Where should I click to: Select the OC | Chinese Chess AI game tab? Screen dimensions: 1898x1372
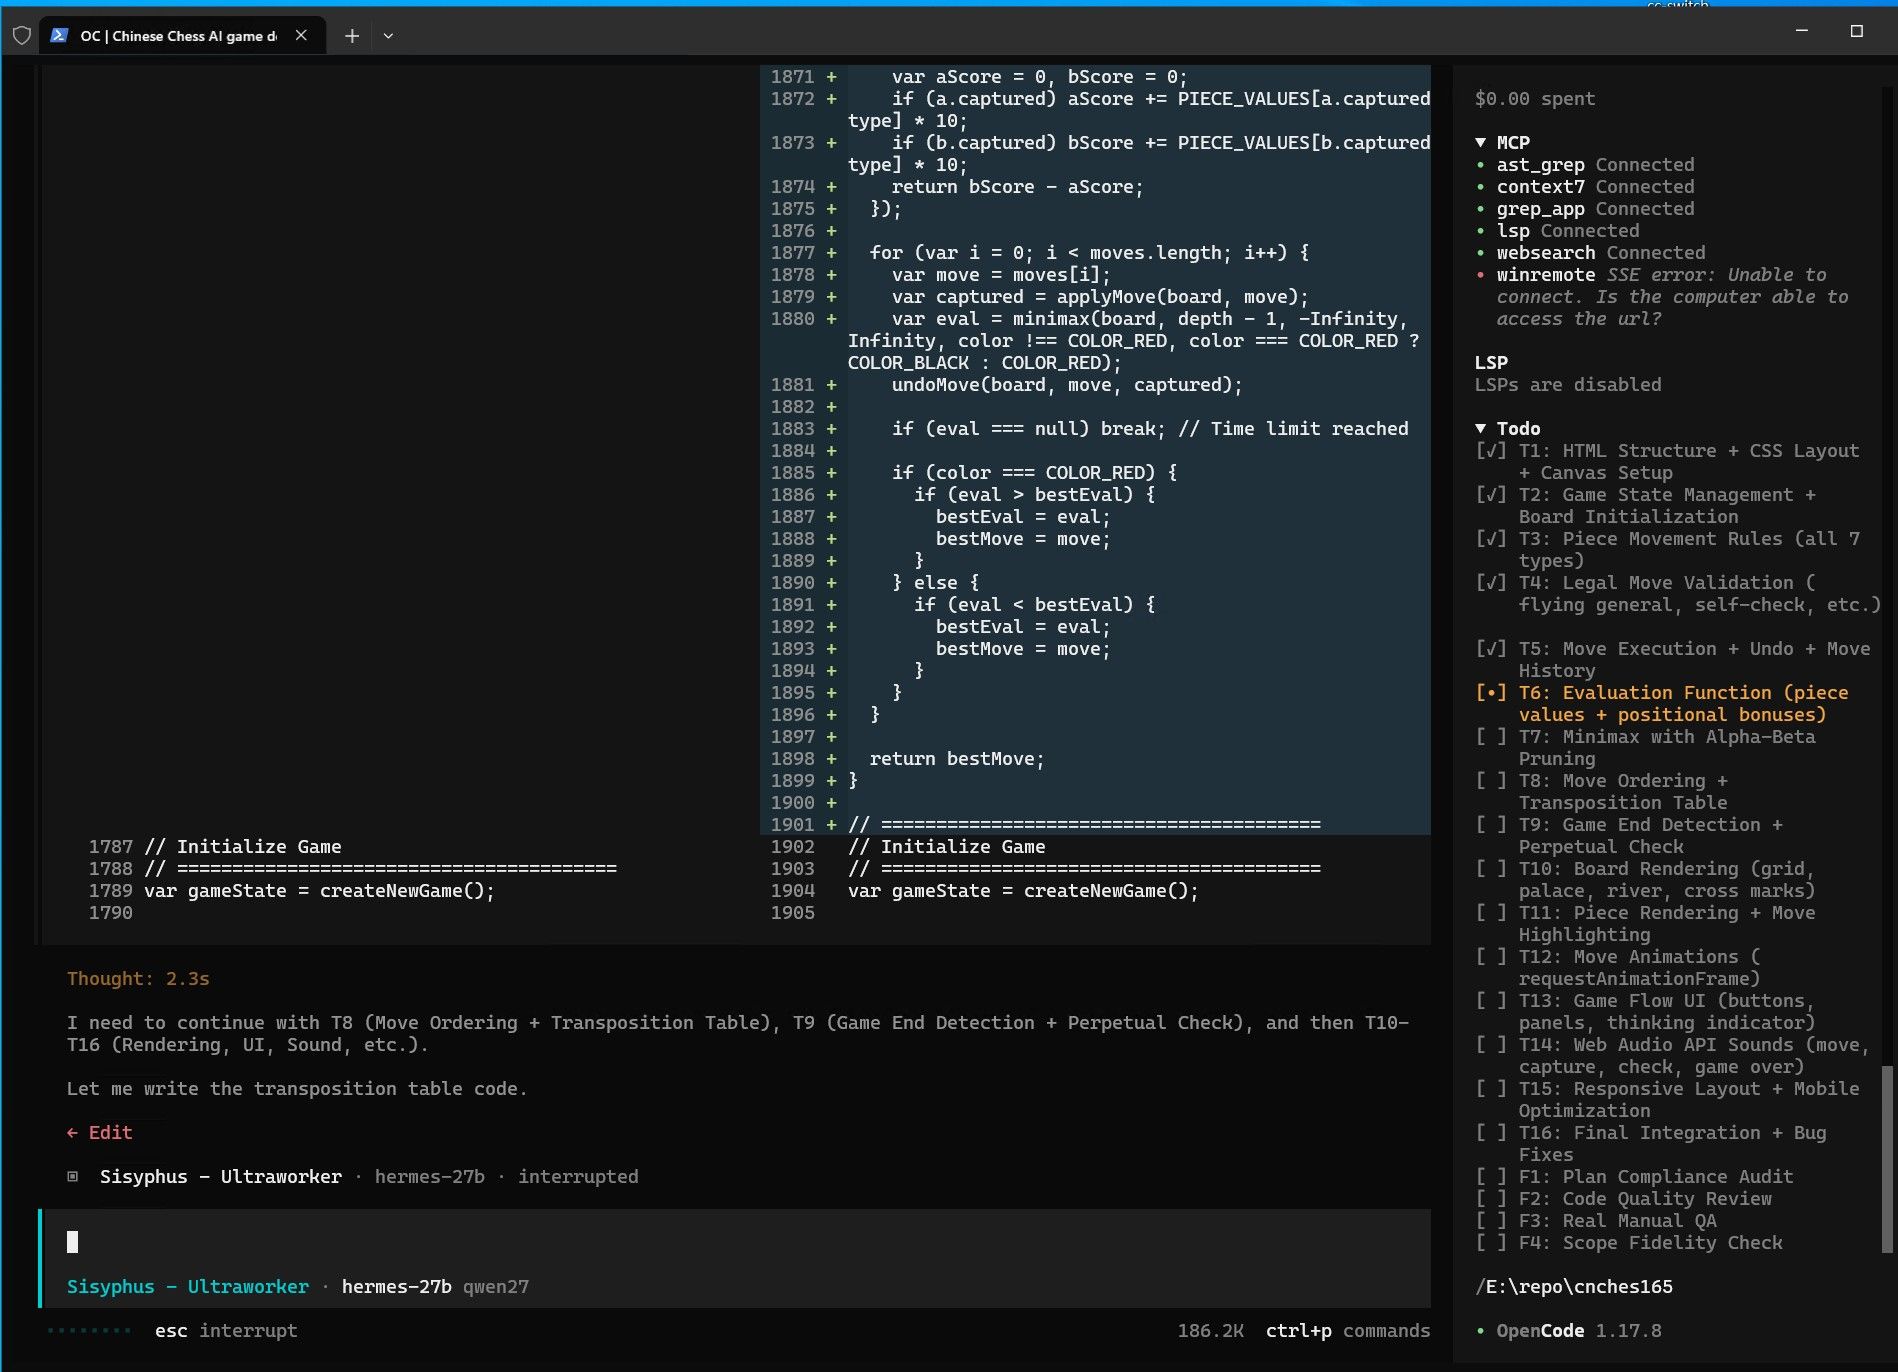pyautogui.click(x=180, y=36)
